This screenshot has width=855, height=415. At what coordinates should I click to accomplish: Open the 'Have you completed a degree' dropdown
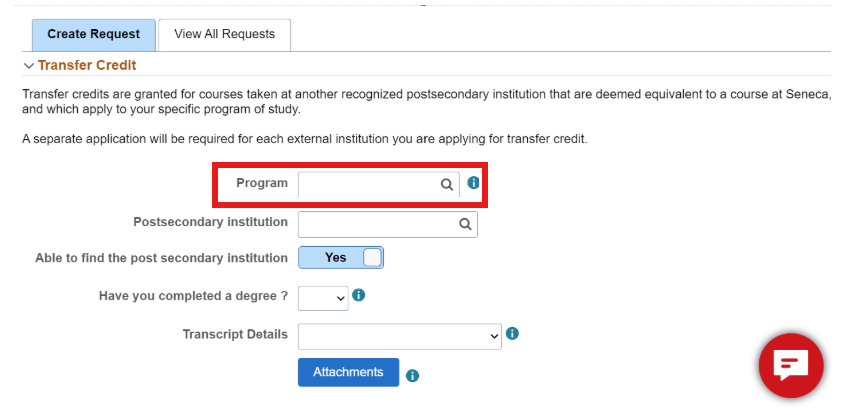click(323, 298)
